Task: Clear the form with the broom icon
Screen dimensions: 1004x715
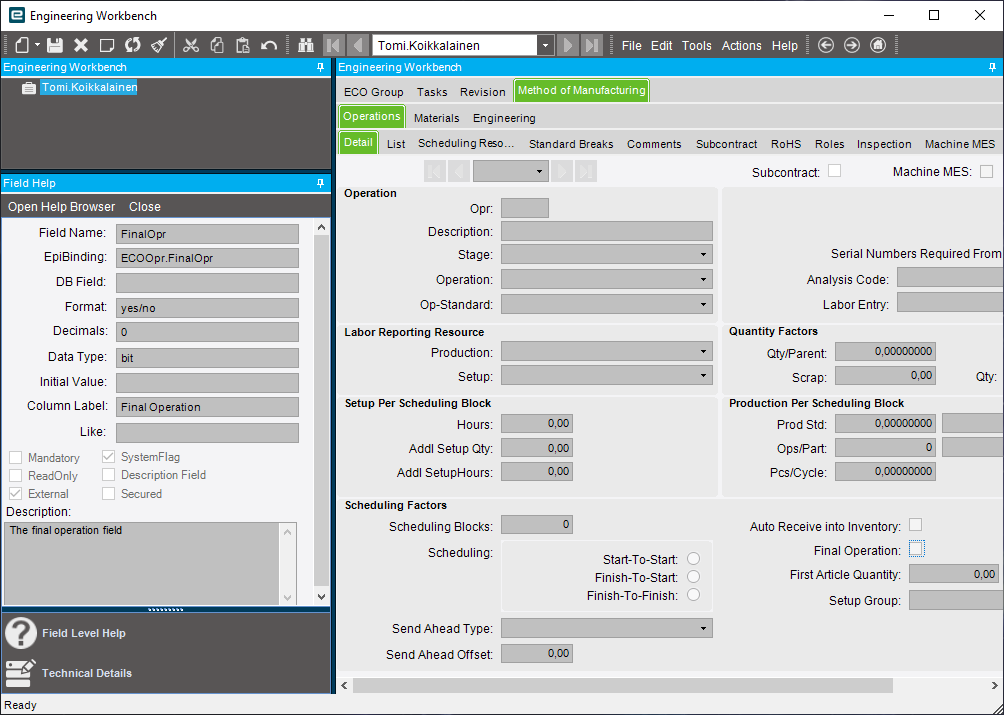Action: (x=158, y=45)
